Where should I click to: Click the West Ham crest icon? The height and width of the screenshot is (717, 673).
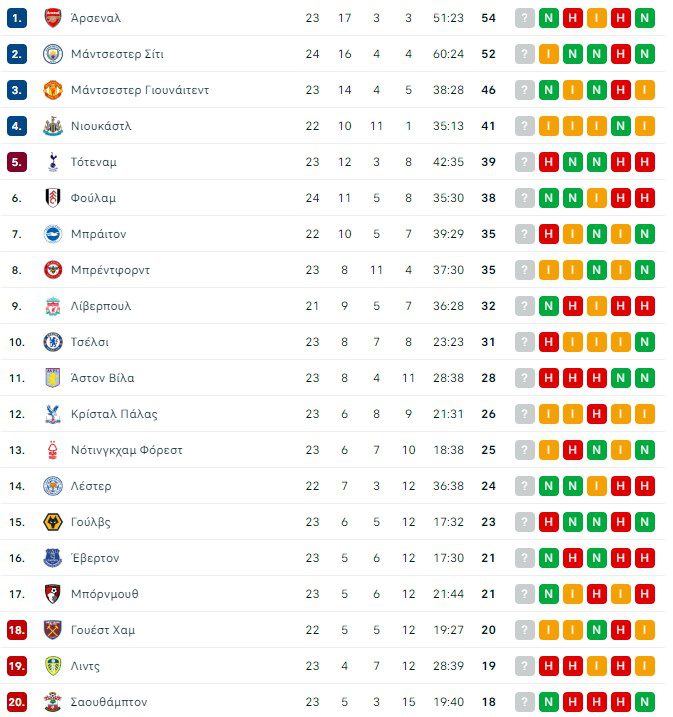(x=53, y=630)
